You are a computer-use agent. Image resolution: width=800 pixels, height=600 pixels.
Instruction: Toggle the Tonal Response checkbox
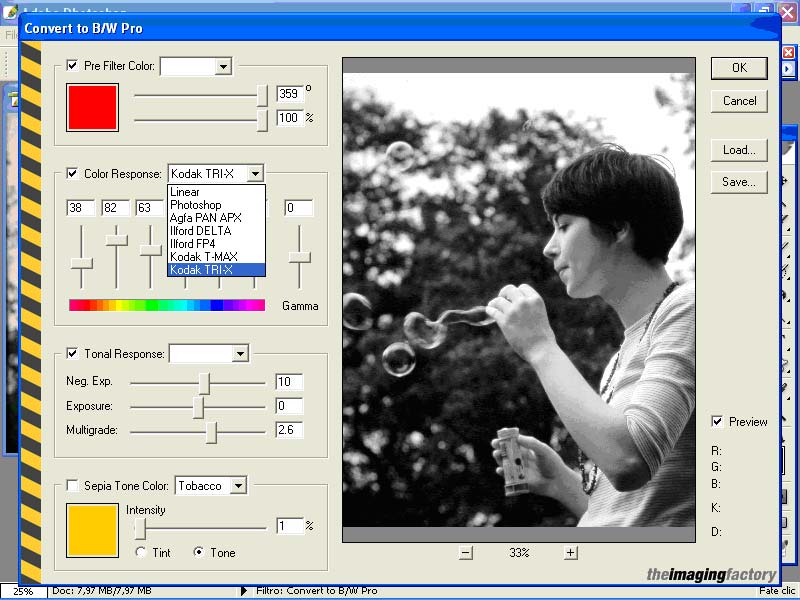pyautogui.click(x=72, y=353)
